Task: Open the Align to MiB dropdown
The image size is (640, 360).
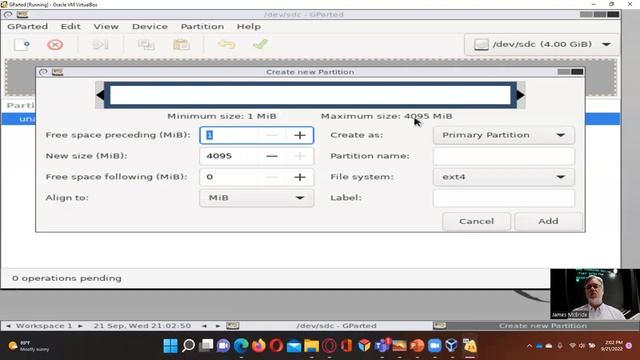Action: coord(257,198)
